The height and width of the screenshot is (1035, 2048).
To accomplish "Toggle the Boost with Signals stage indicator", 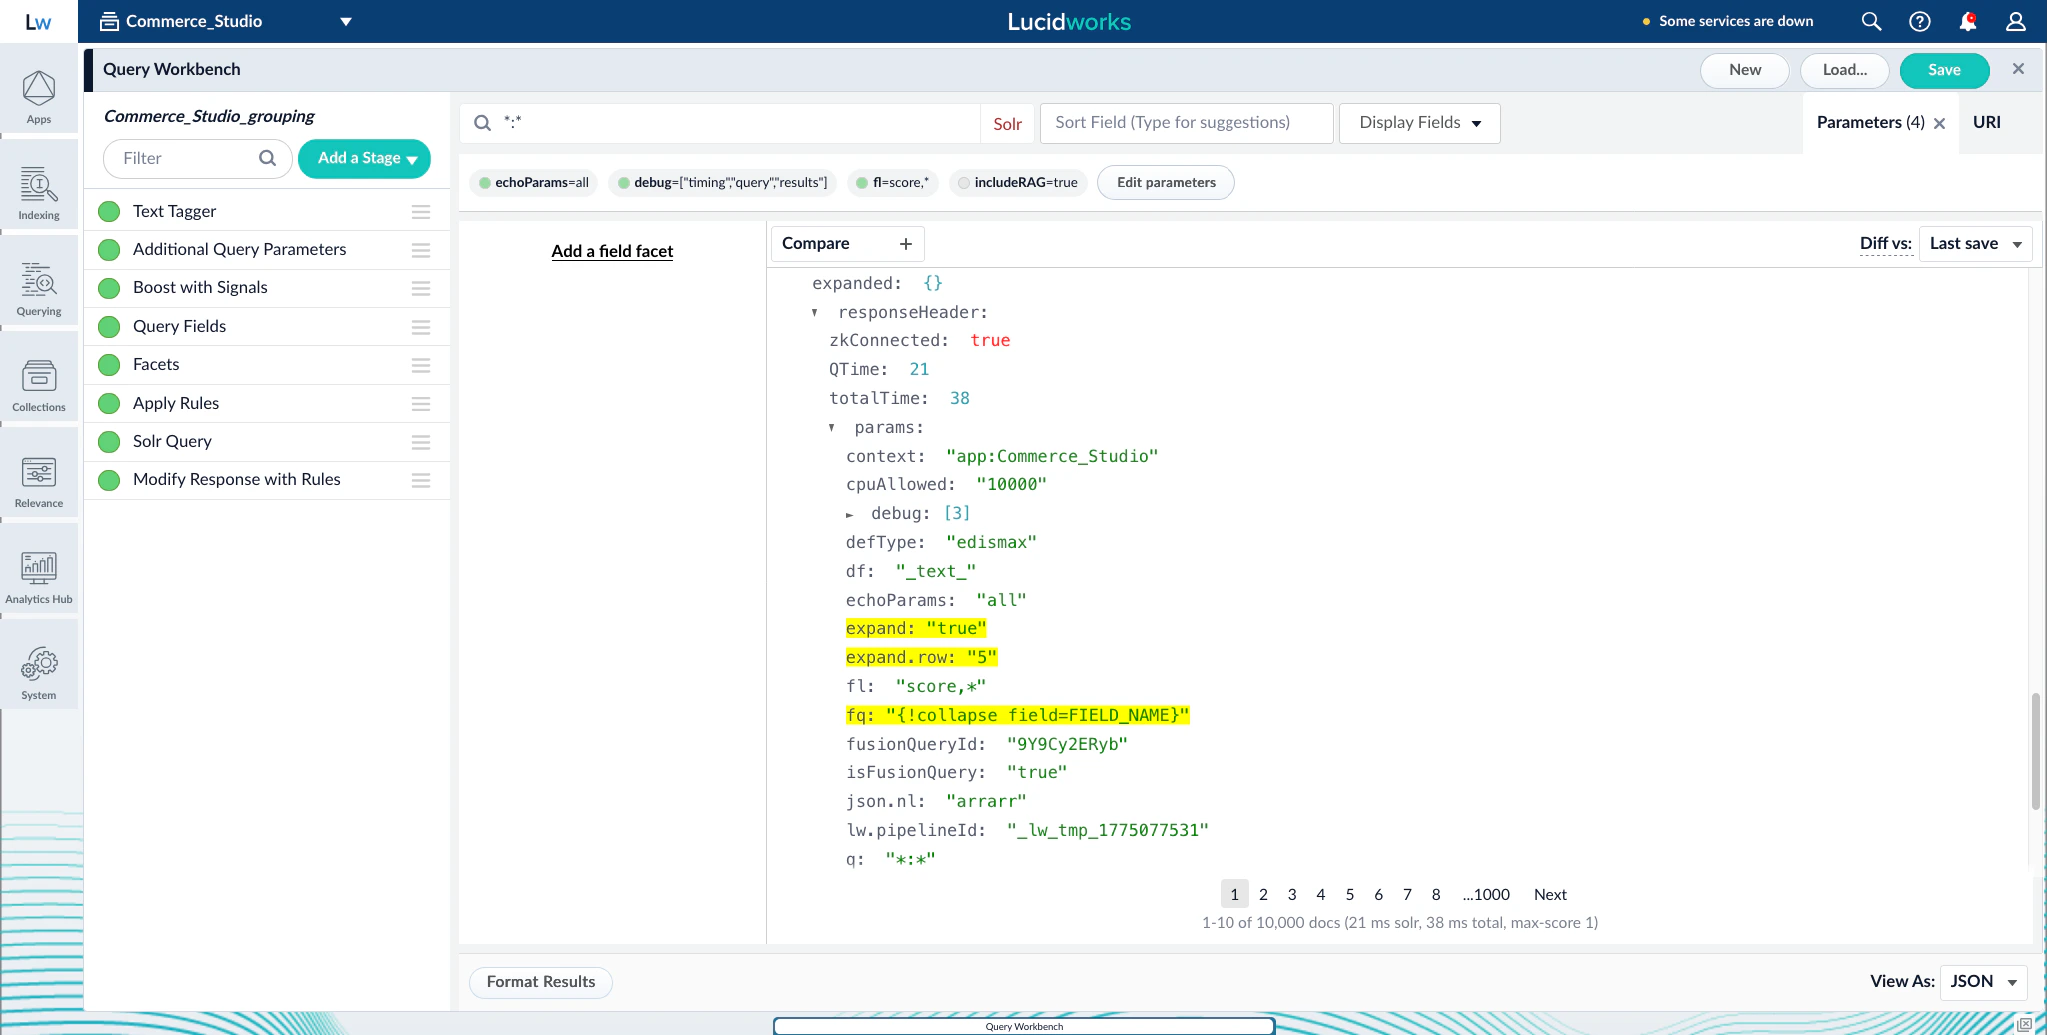I will [x=108, y=287].
